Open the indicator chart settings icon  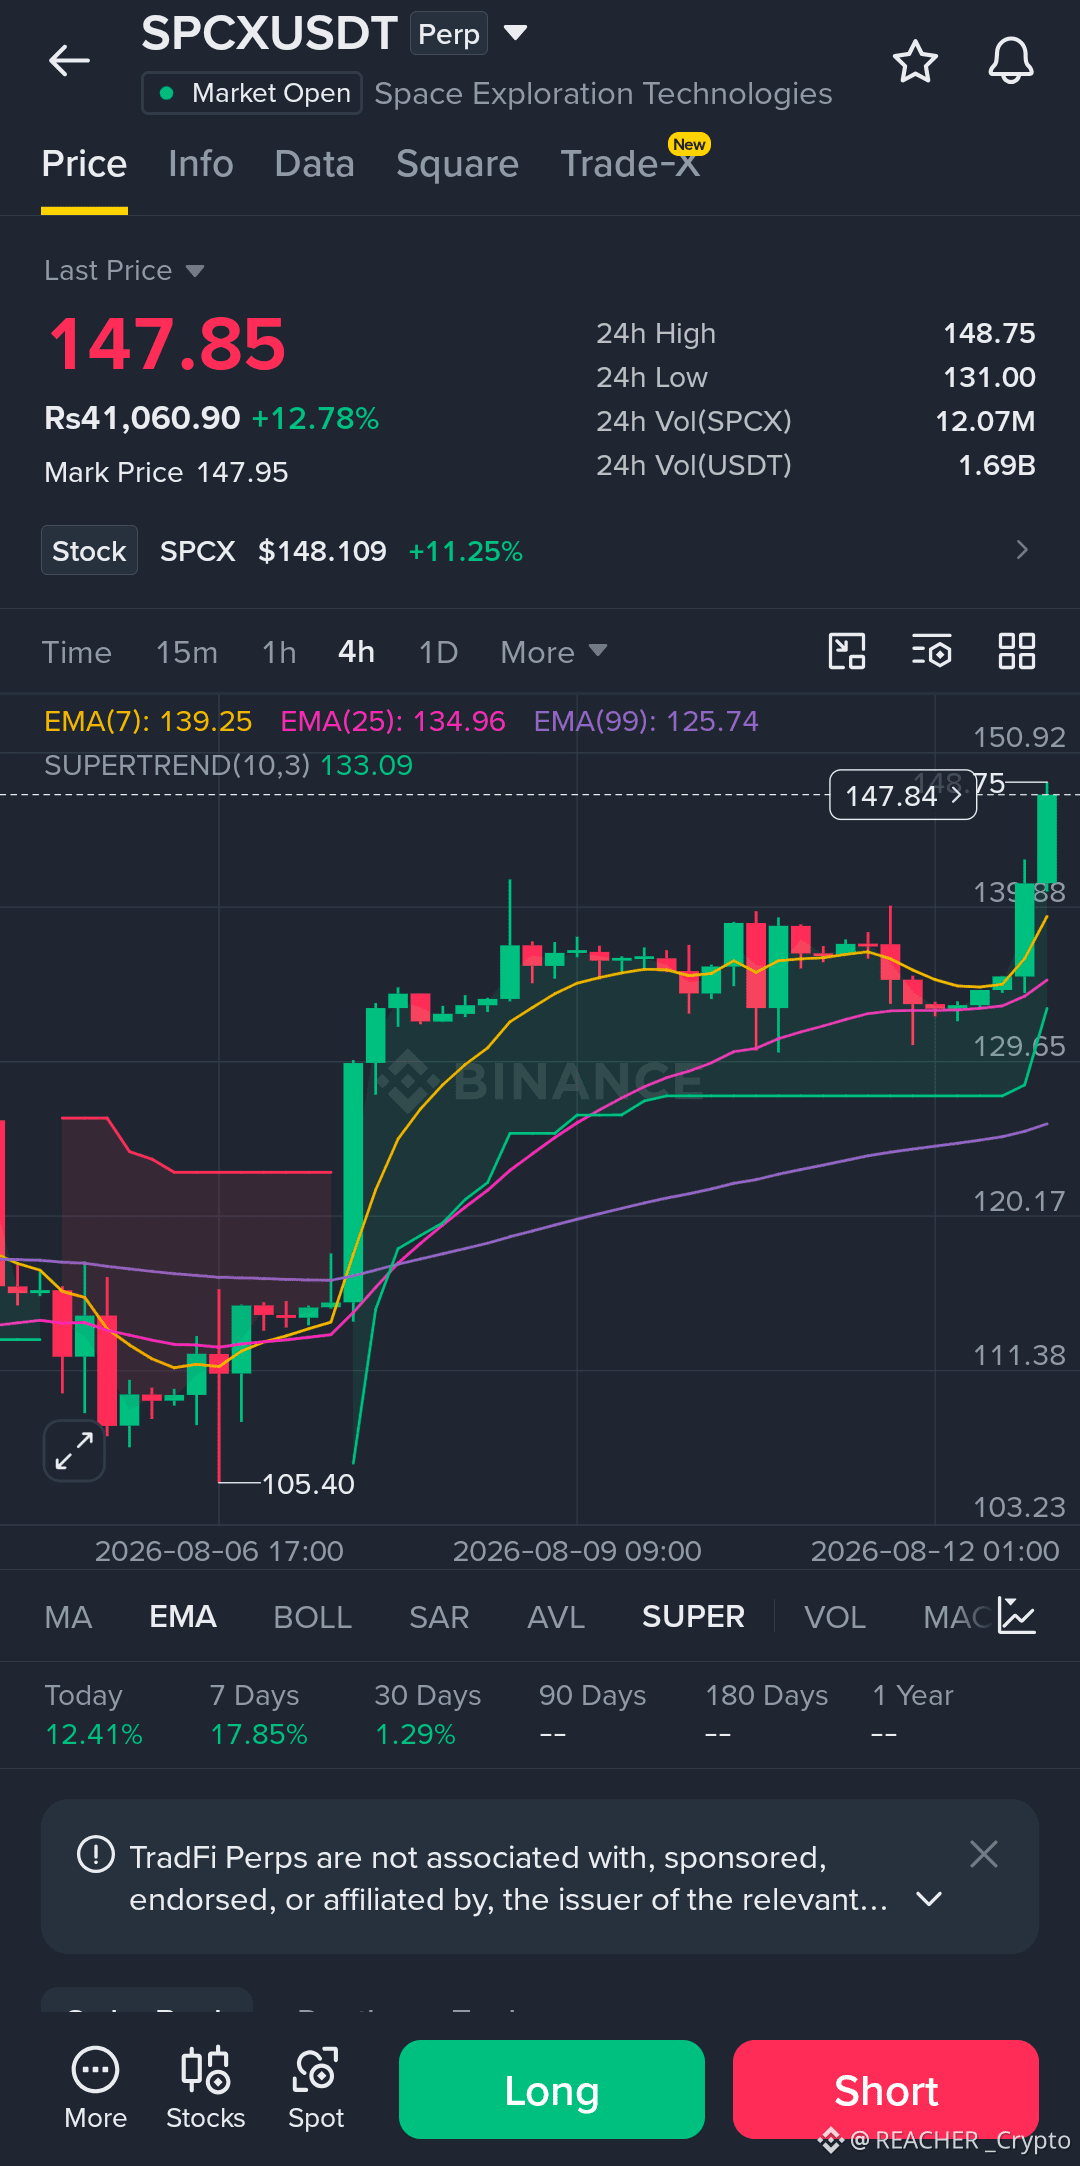[x=1017, y=1616]
